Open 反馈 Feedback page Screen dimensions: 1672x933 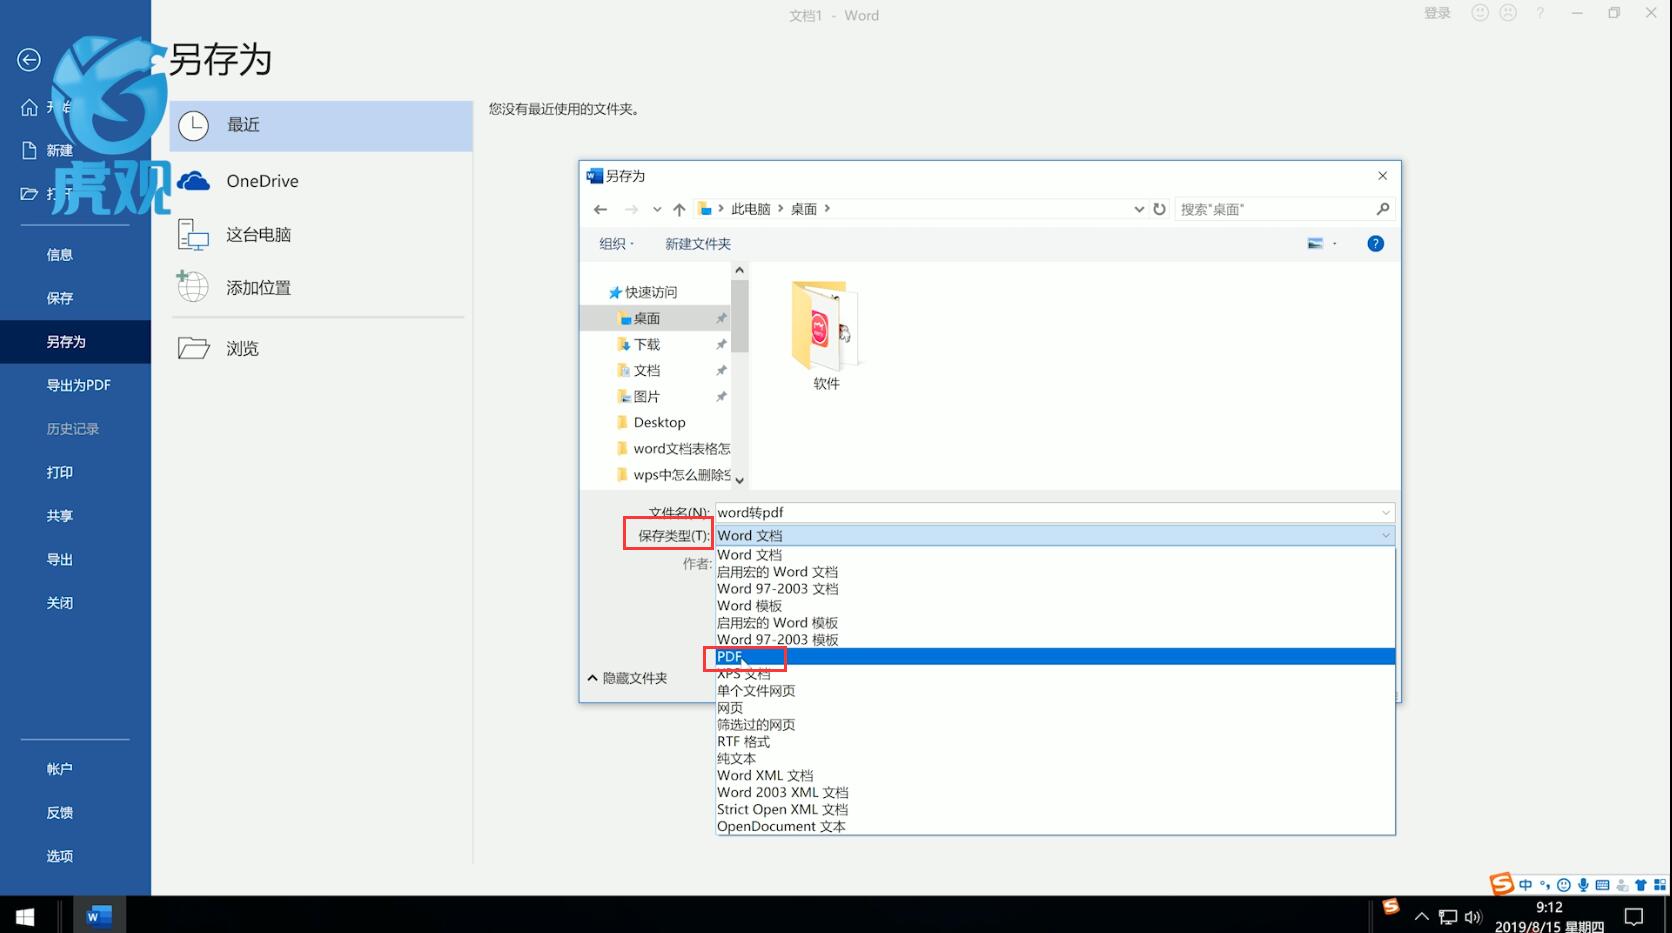60,813
